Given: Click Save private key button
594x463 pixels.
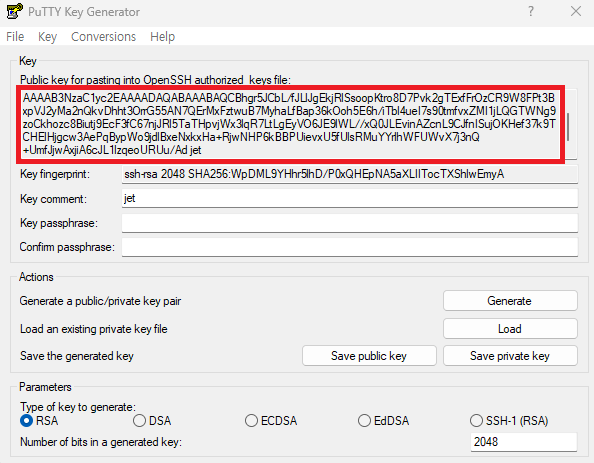Looking at the screenshot, I should pos(510,356).
